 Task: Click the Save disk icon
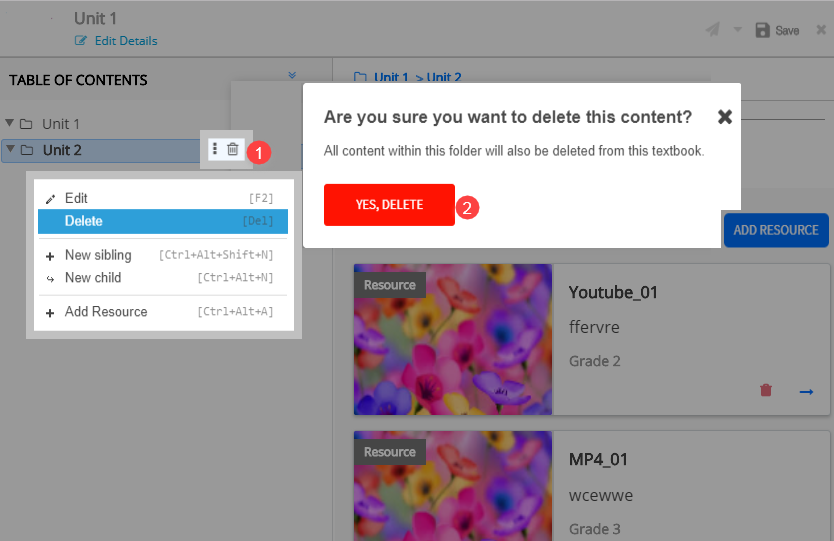(x=763, y=30)
